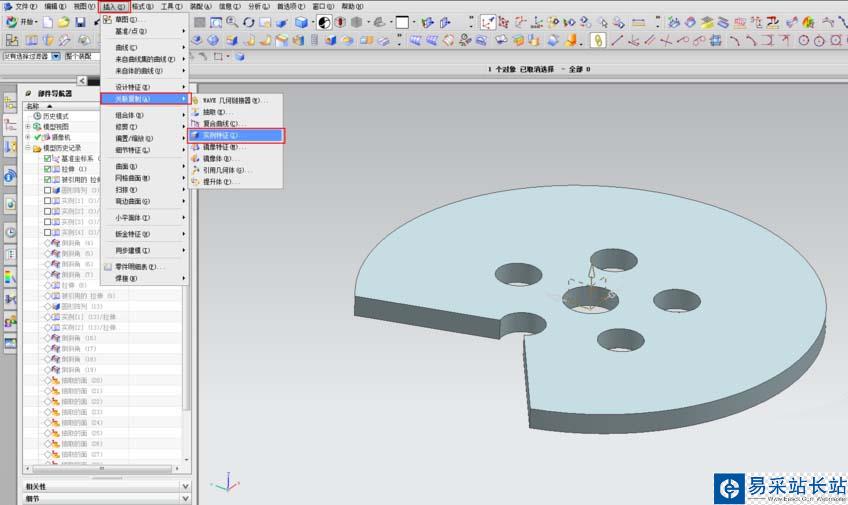Select 镜像体 in the 关联复制 submenu
Viewport: 848px width, 505px height.
217,159
